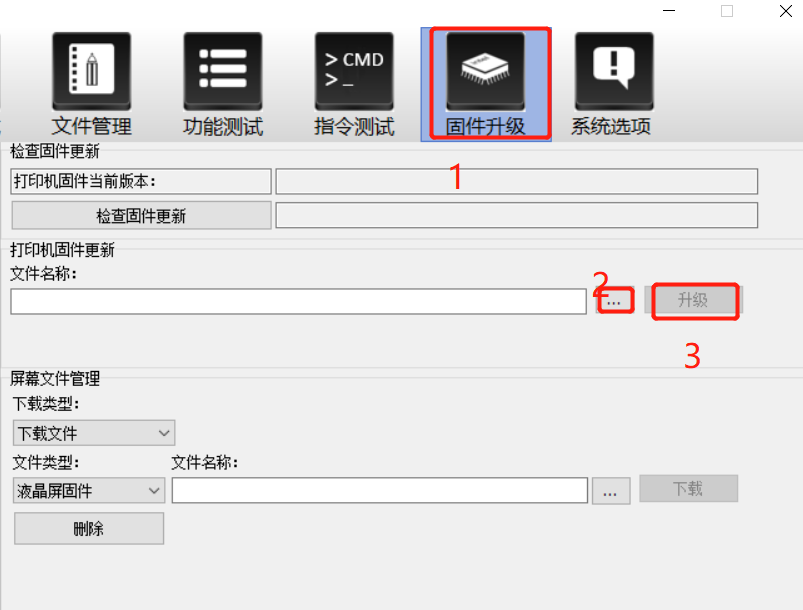Click the firmware update check result field
803x610 pixels.
point(517,215)
